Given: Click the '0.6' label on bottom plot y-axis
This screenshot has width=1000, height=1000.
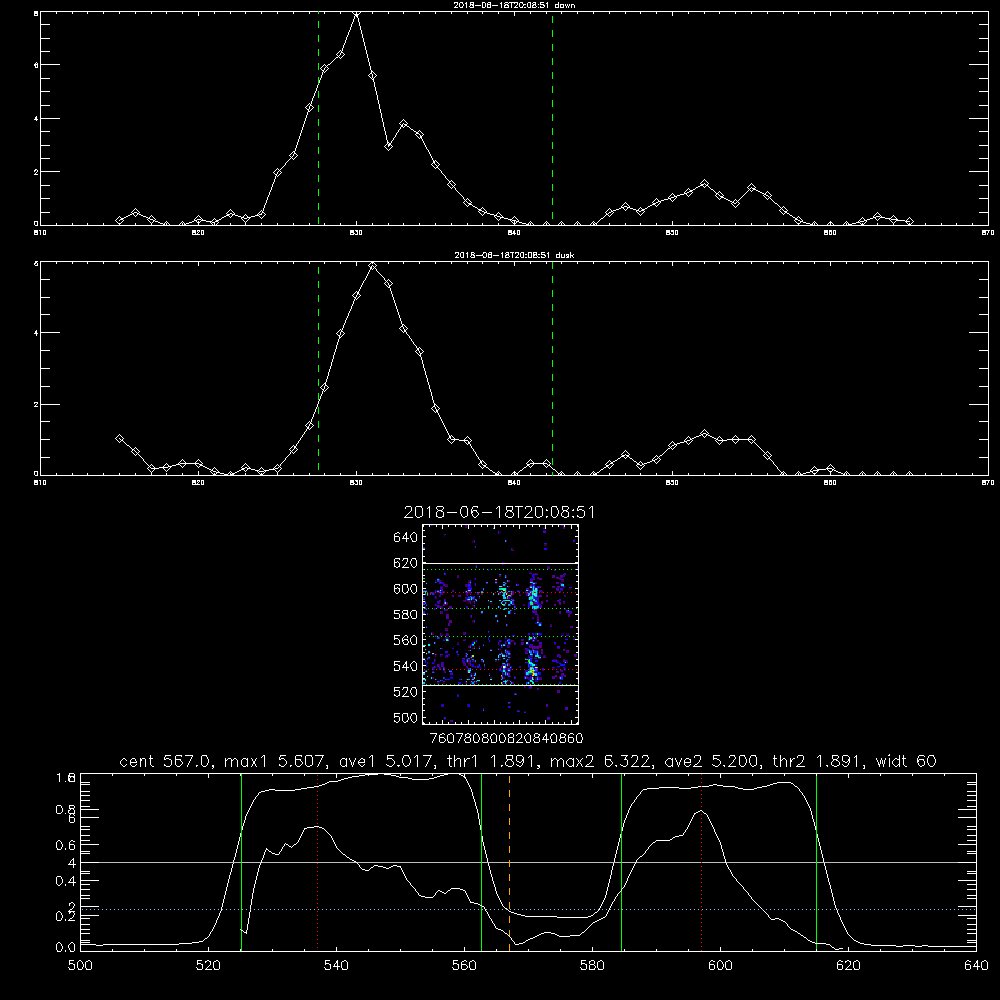Looking at the screenshot, I should coord(66,845).
